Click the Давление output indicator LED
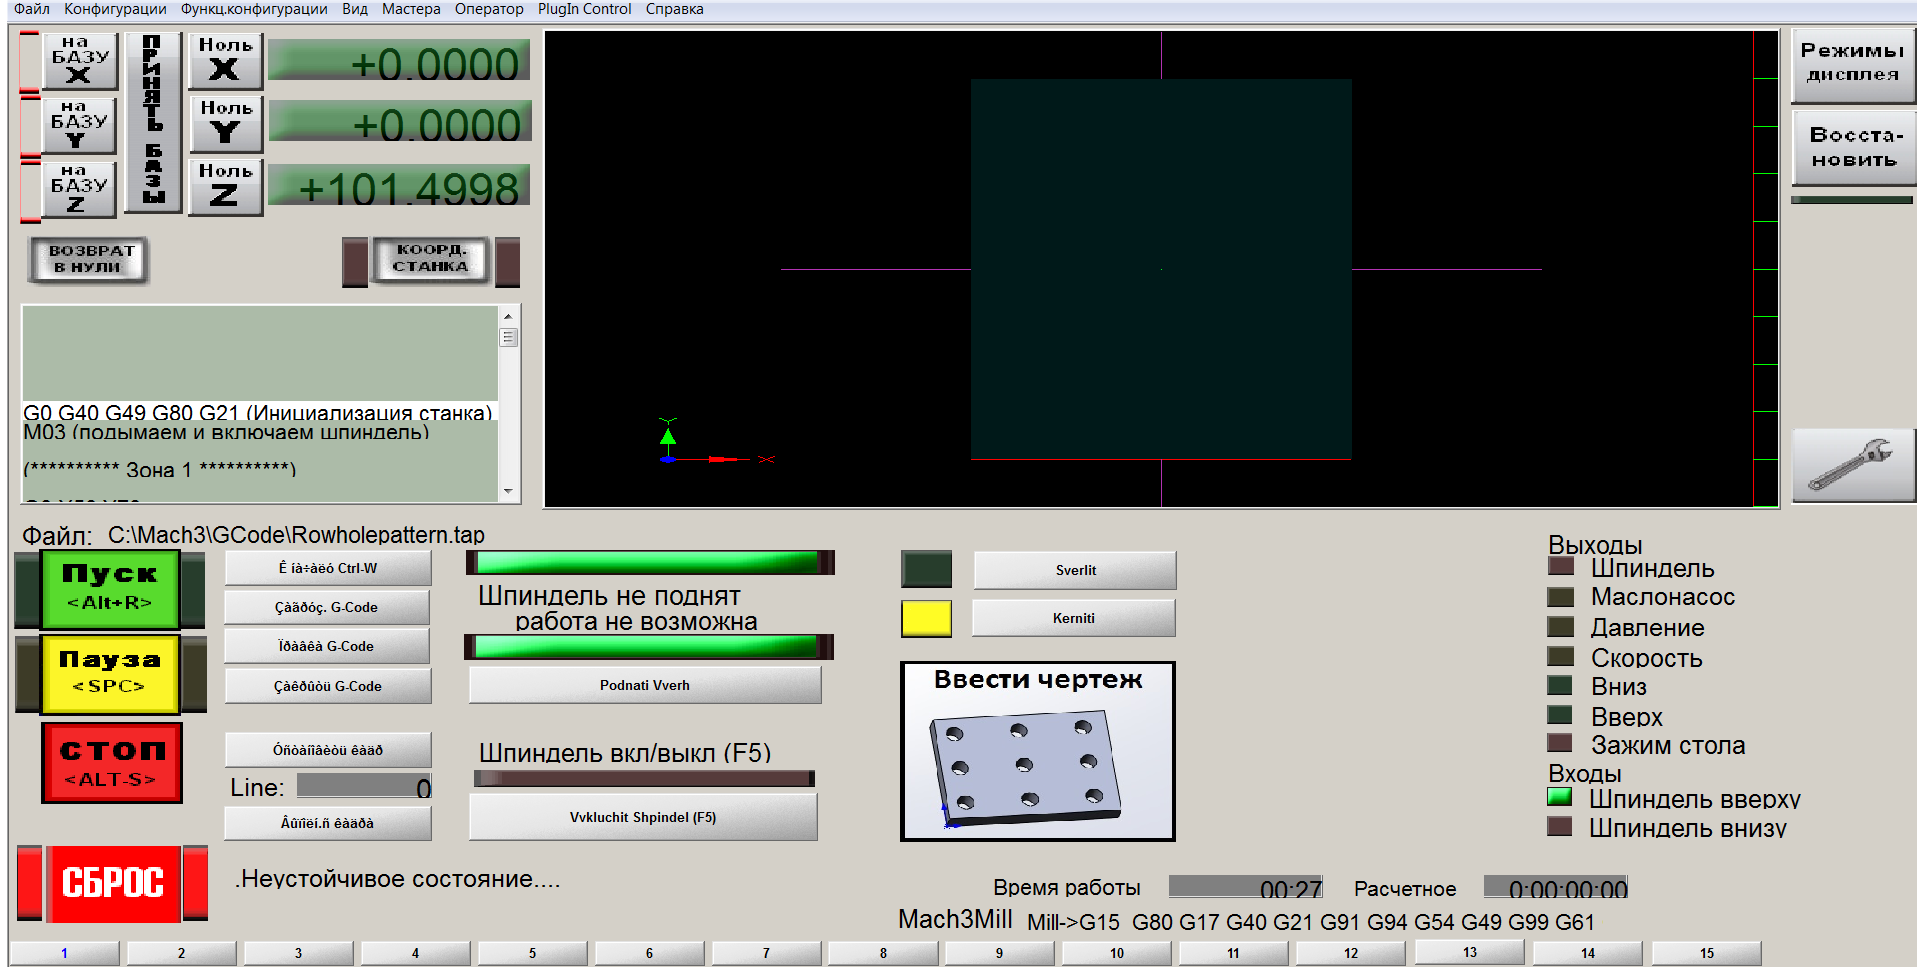Screen dimensions: 1917x967 1560,627
